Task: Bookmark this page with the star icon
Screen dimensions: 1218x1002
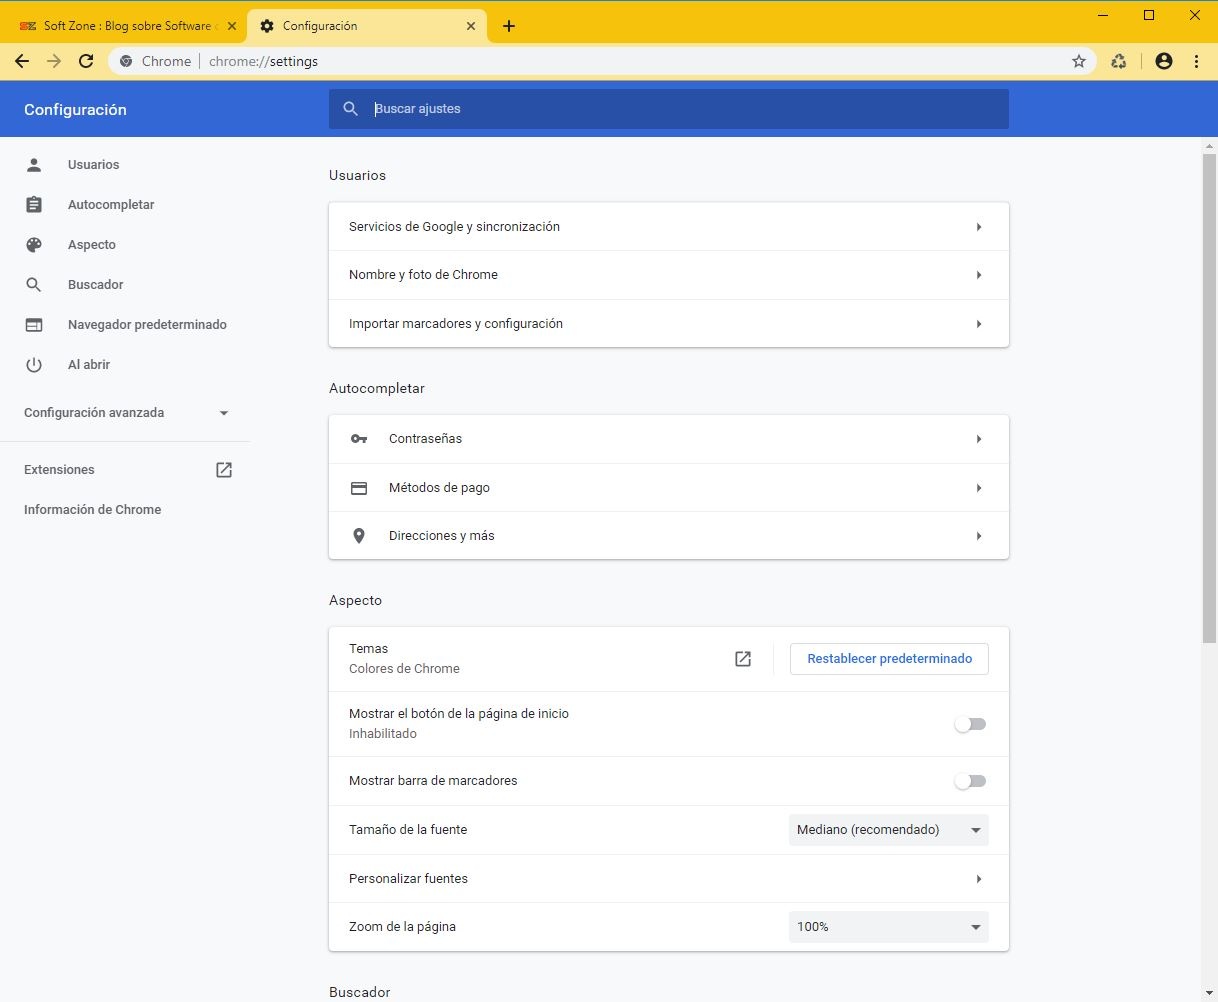Action: tap(1079, 61)
